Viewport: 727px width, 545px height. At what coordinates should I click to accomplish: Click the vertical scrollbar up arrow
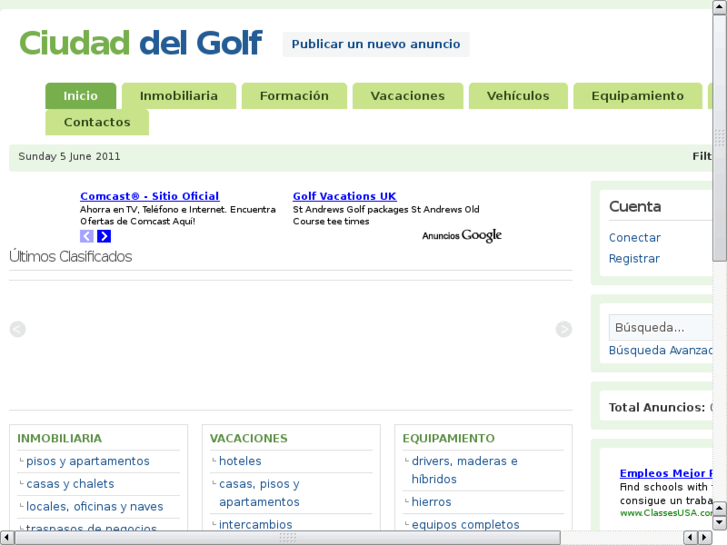pos(720,8)
